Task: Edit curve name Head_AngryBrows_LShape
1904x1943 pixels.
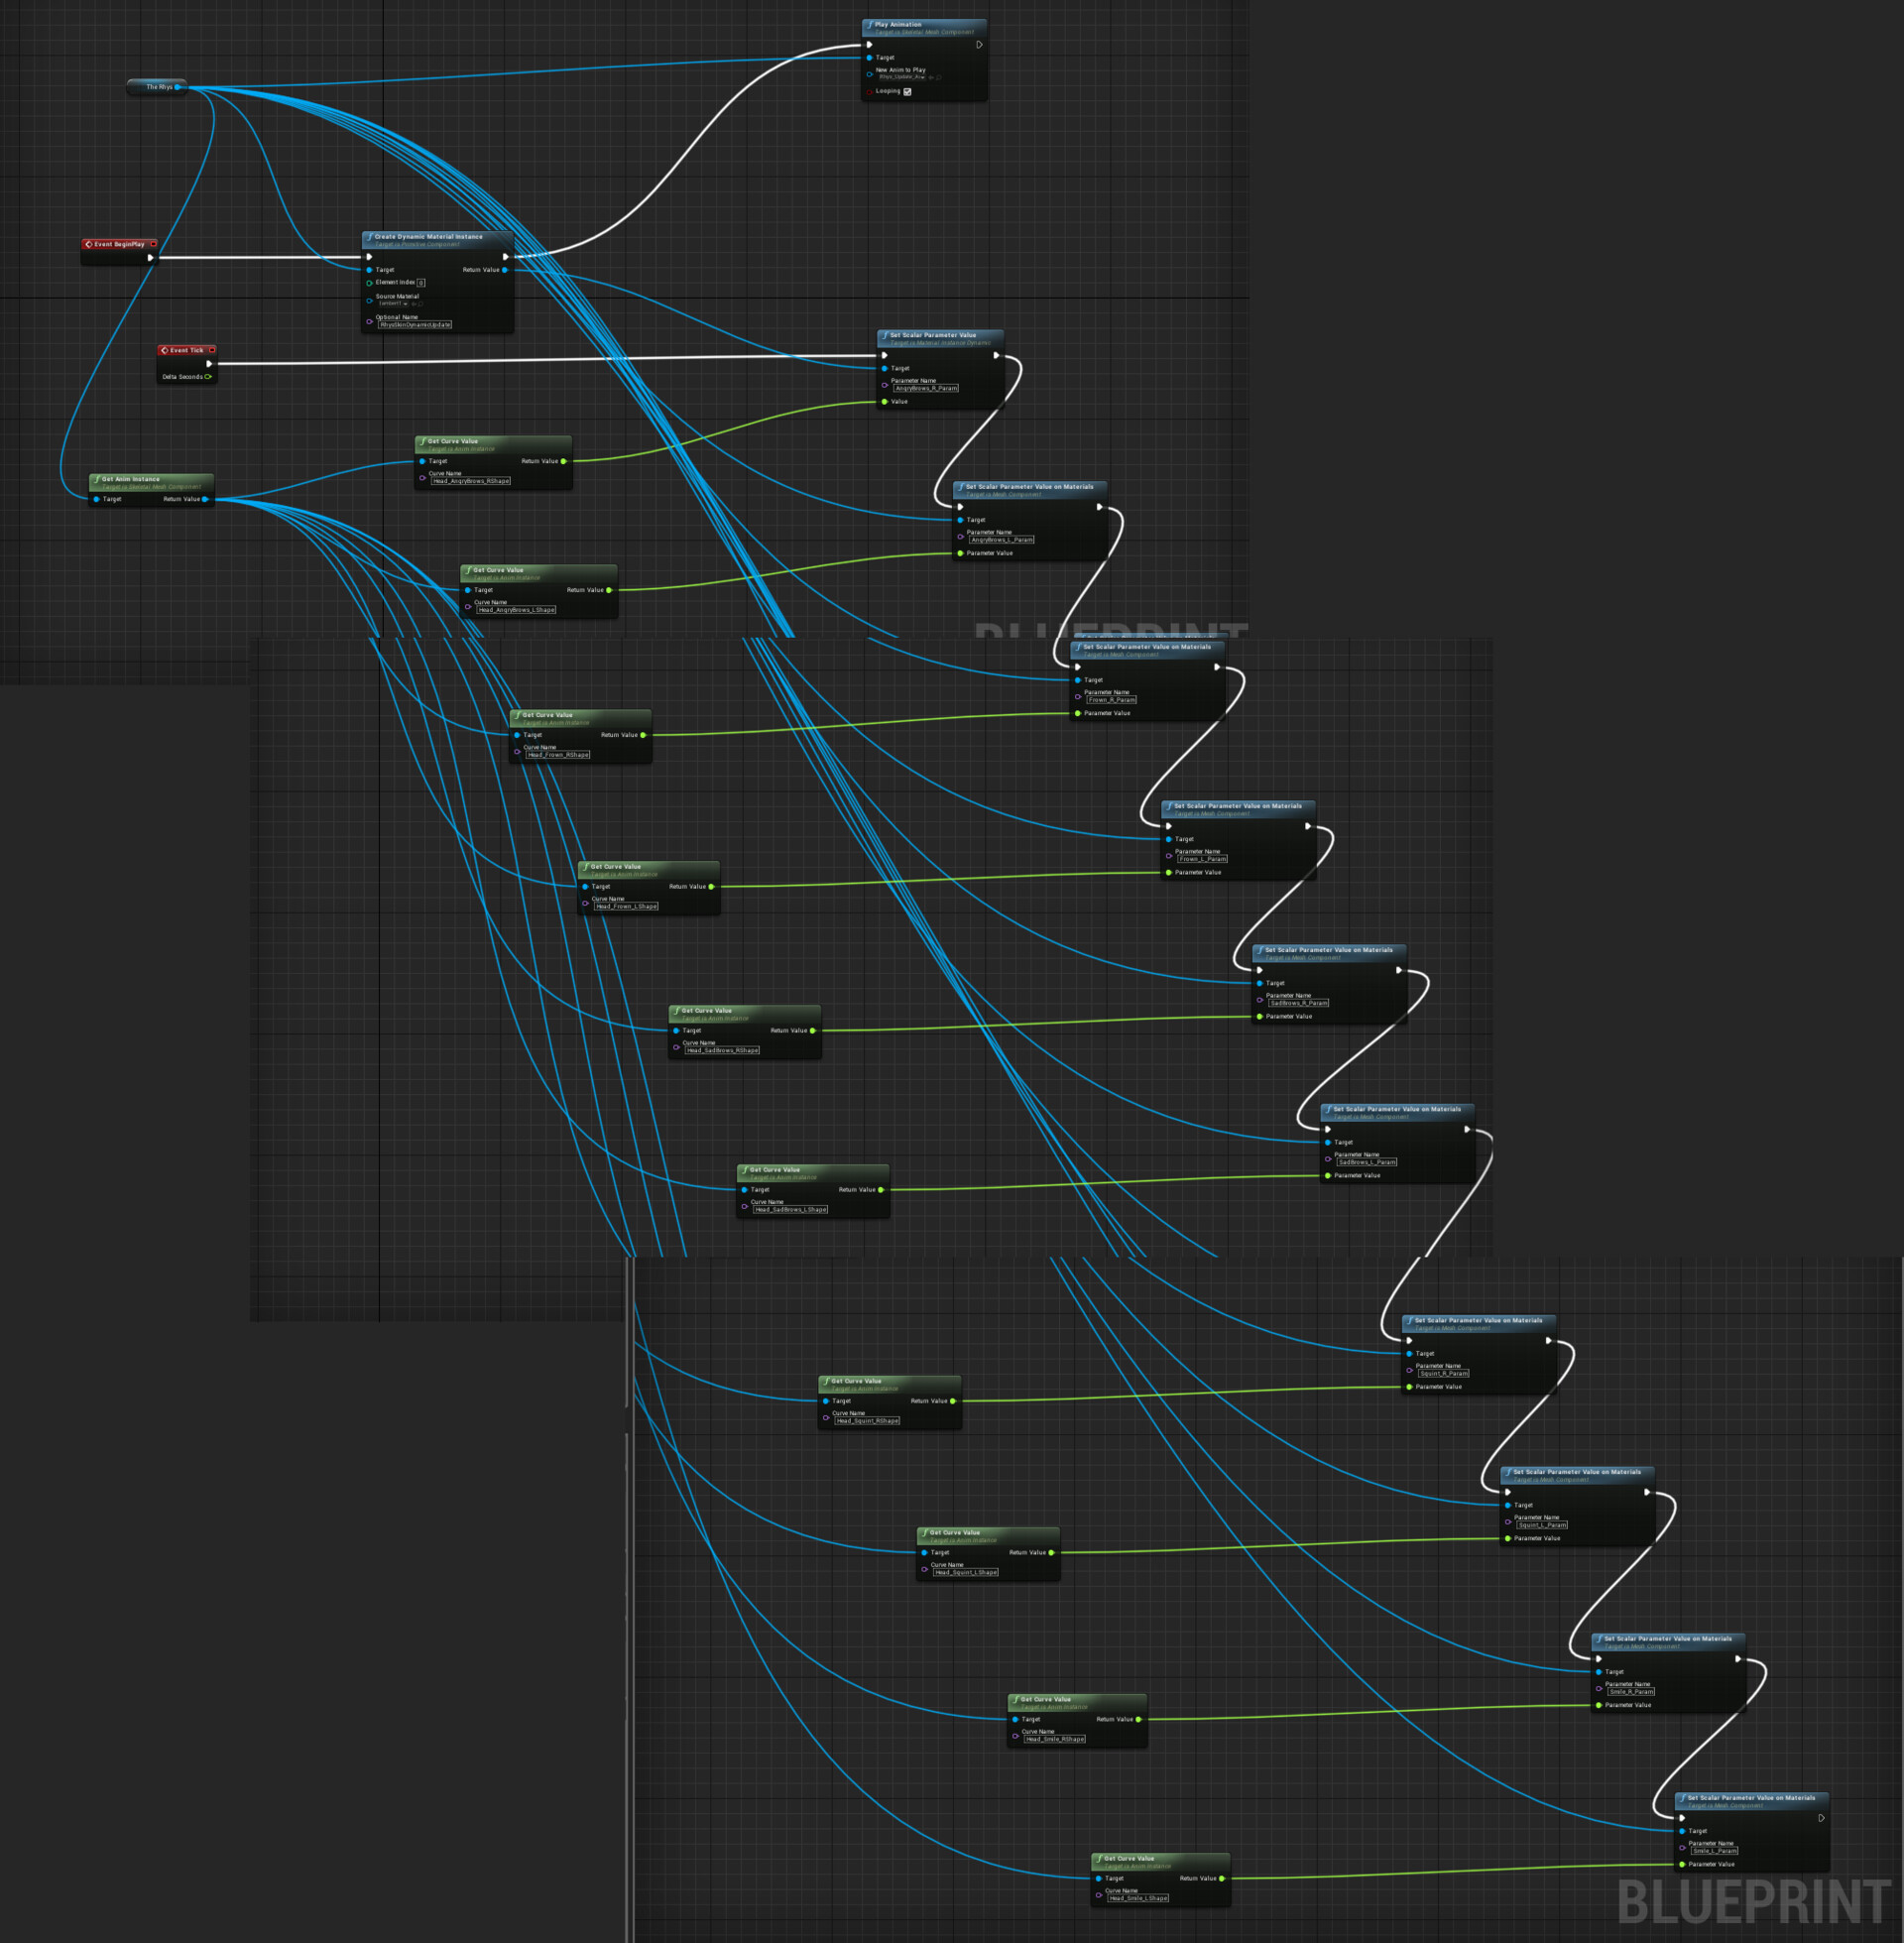Action: pyautogui.click(x=516, y=610)
